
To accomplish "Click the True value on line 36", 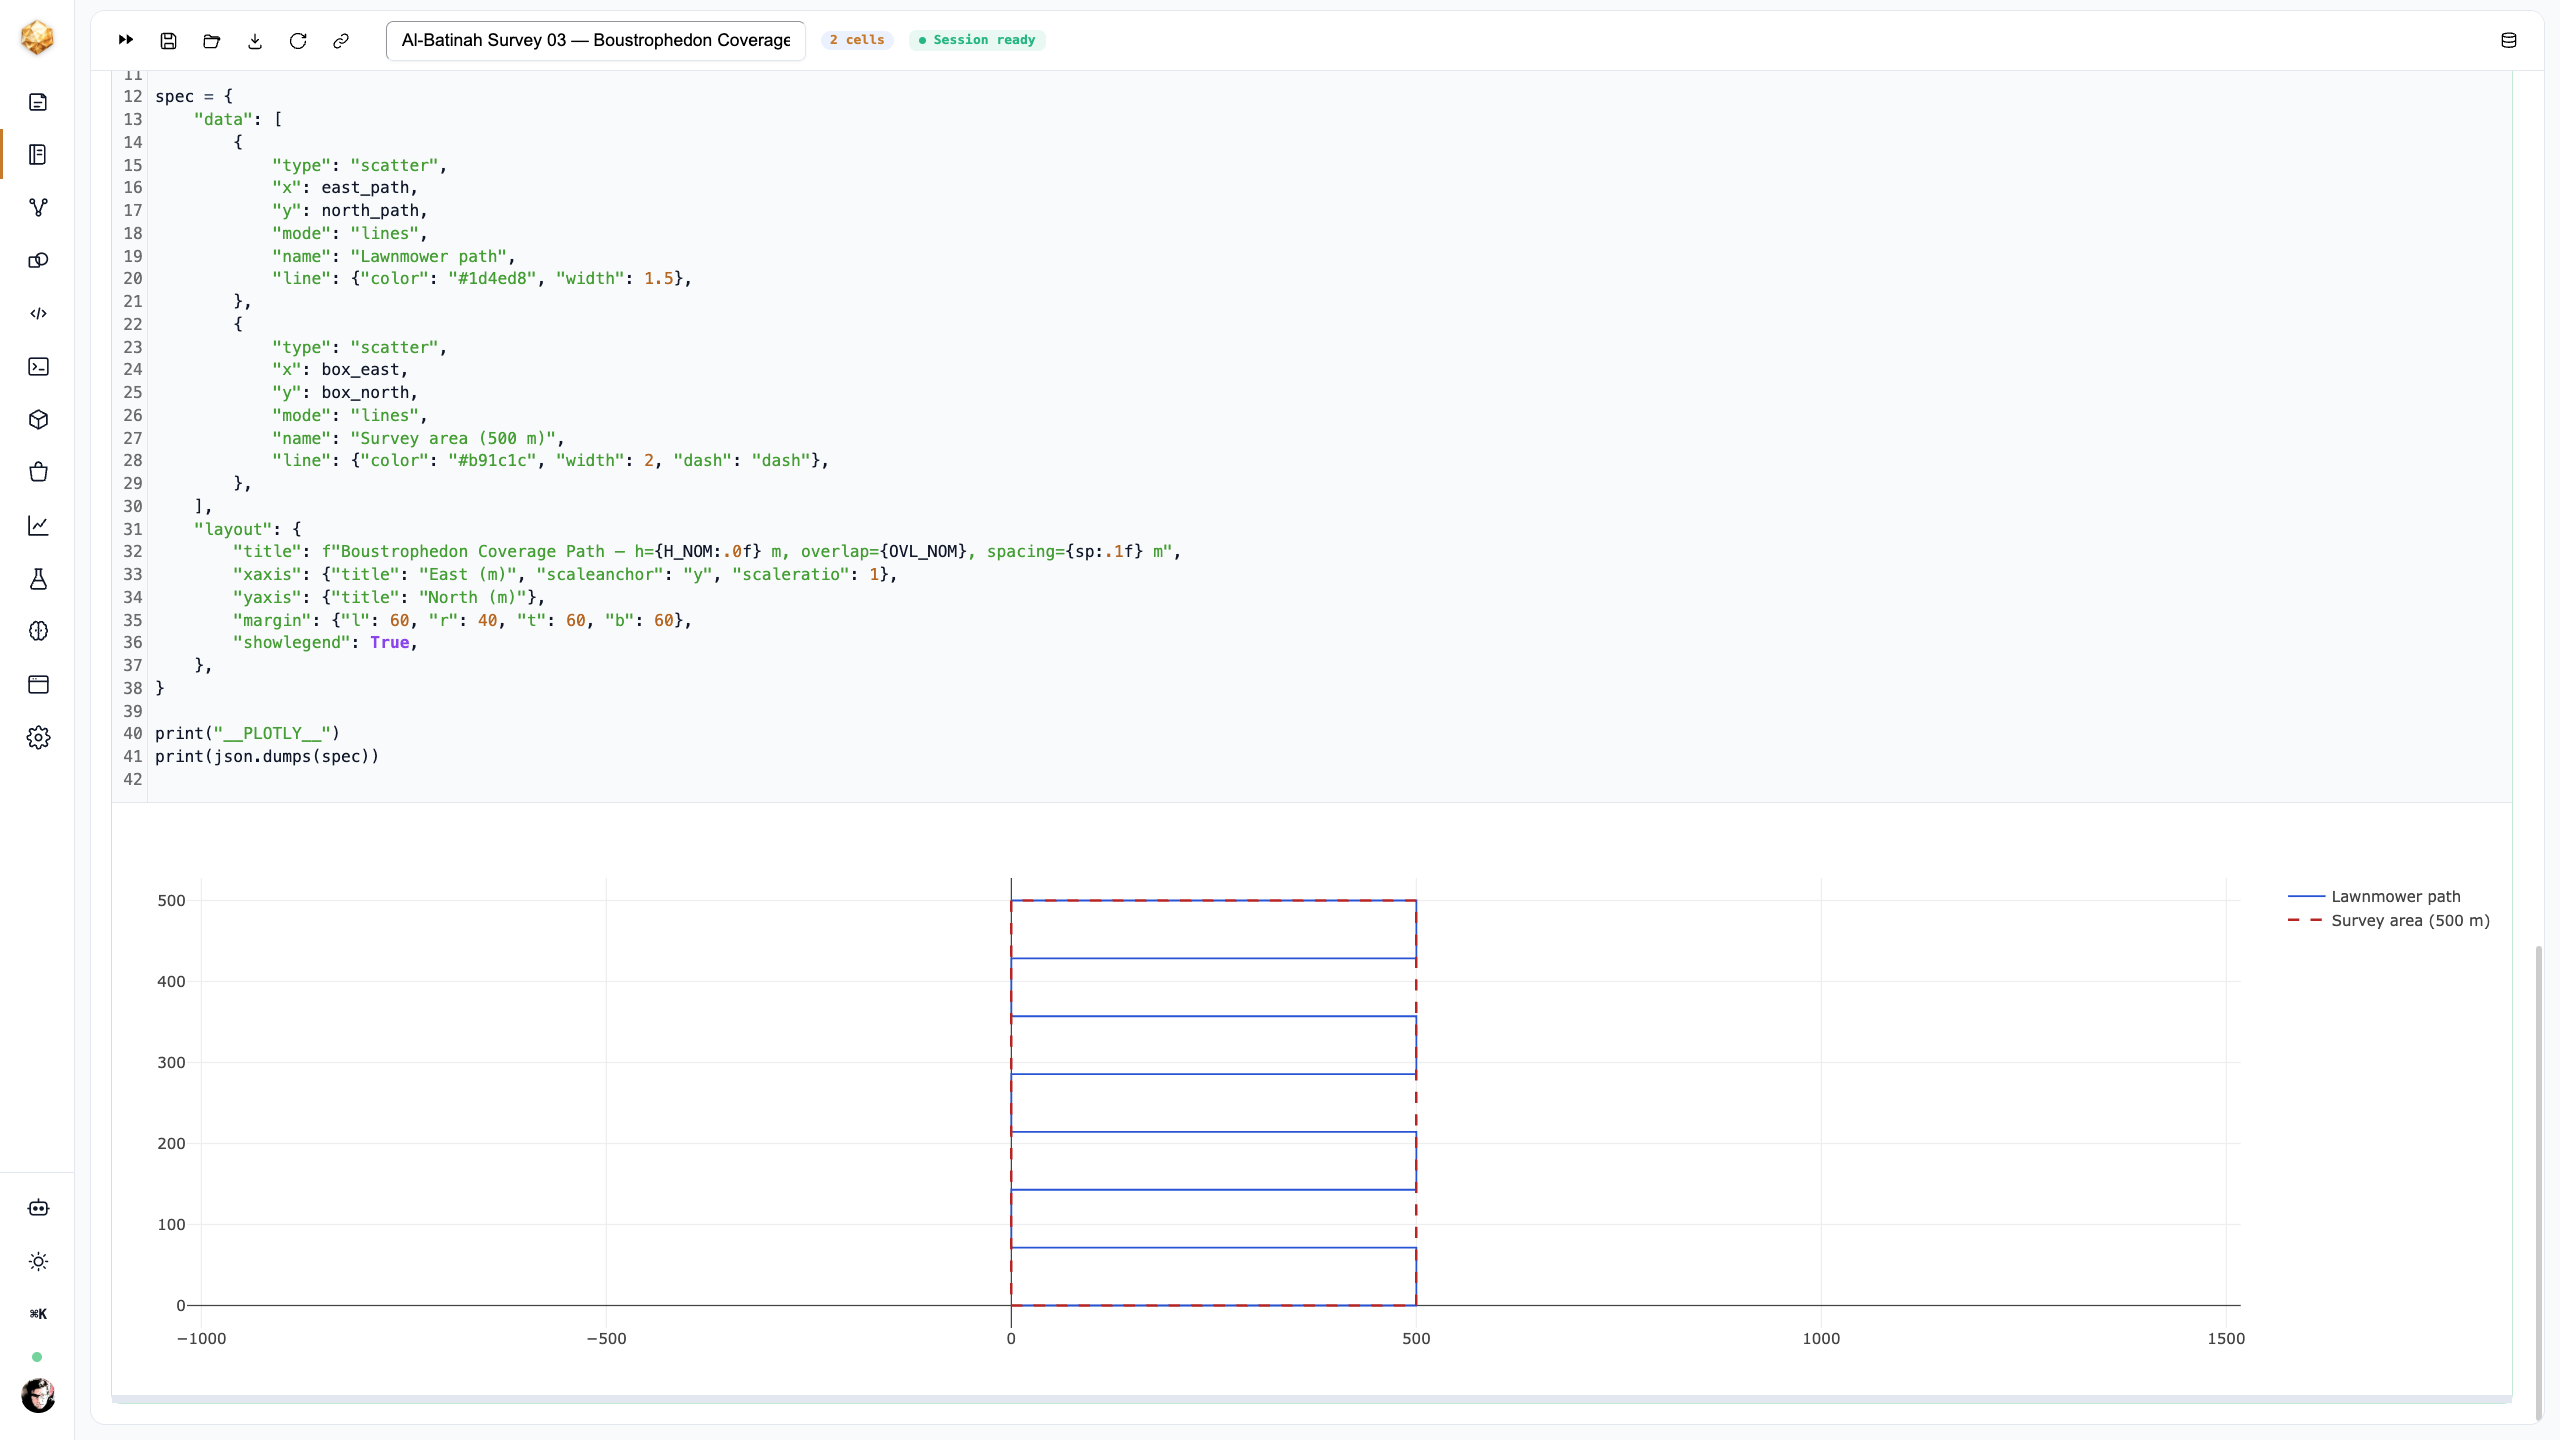I will (x=390, y=642).
